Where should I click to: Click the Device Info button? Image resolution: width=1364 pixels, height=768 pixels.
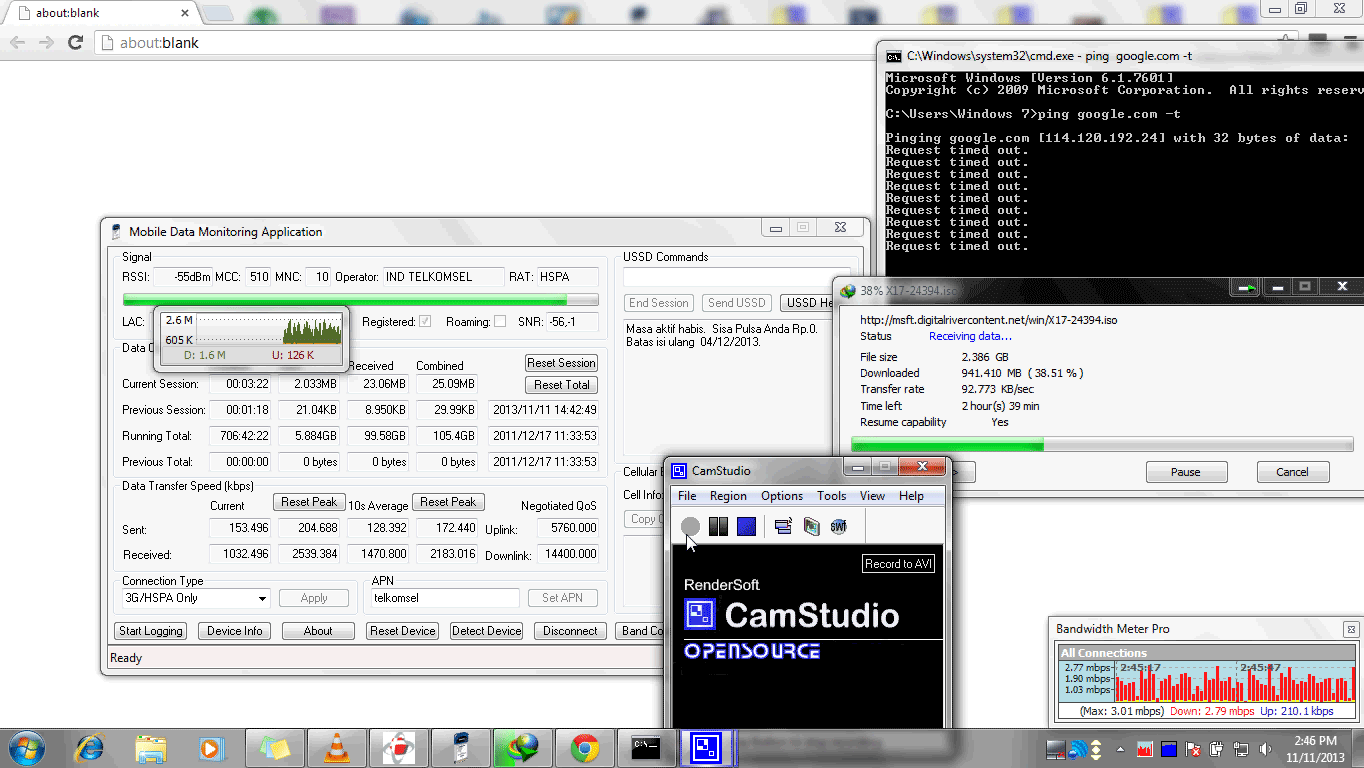point(235,631)
